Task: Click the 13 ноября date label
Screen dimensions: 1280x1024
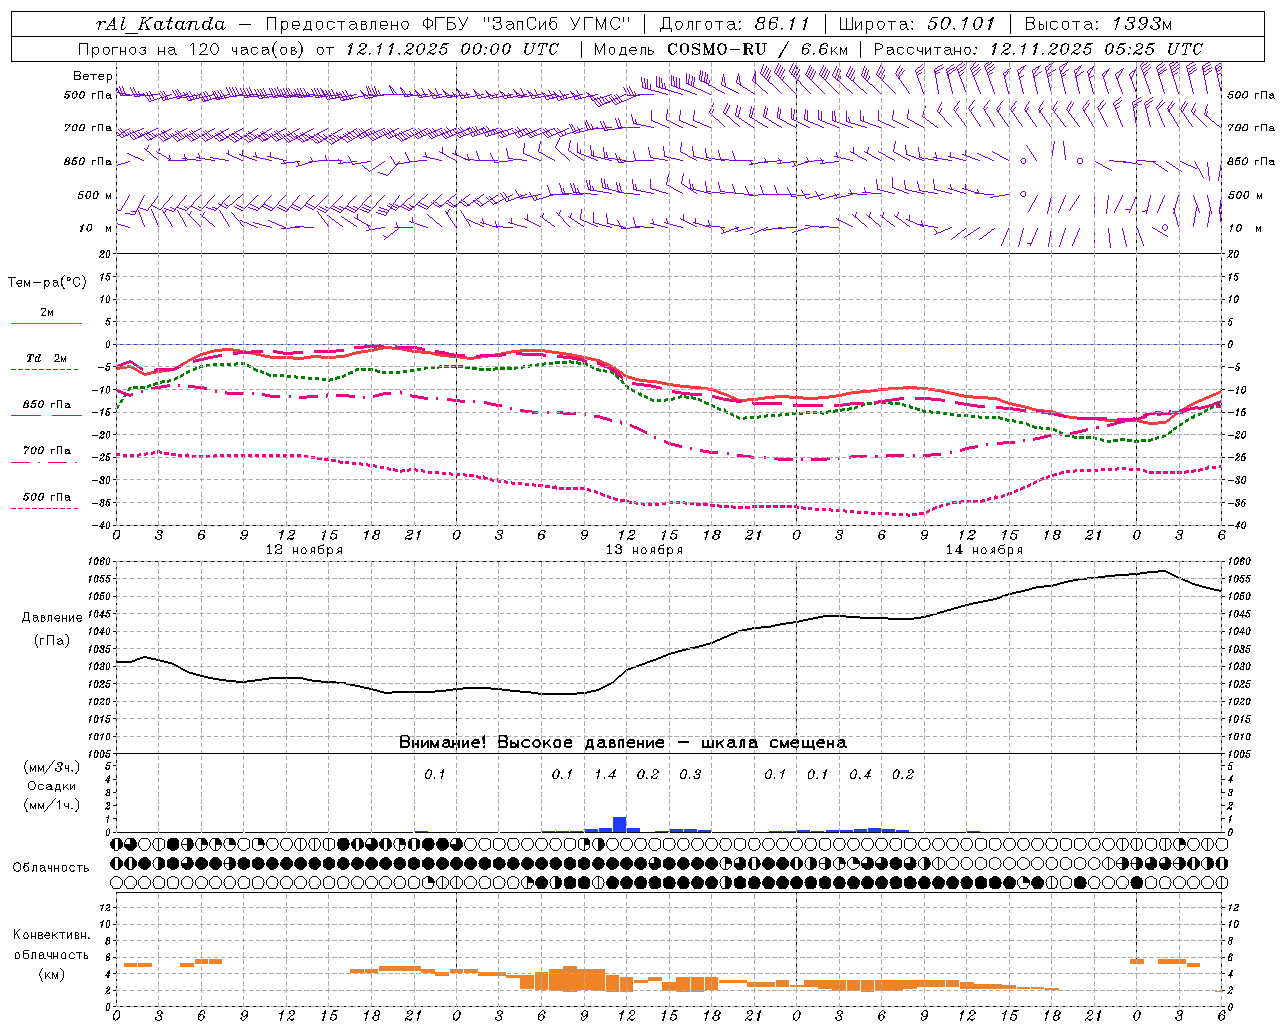Action: (644, 550)
